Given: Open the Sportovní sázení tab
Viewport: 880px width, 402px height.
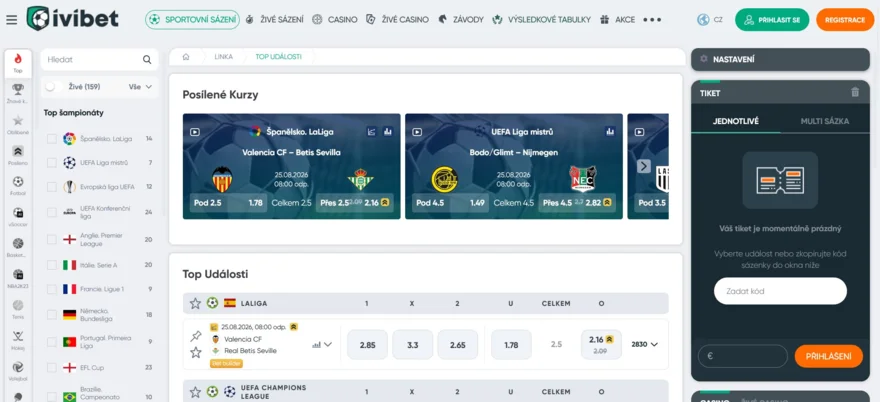Looking at the screenshot, I should pyautogui.click(x=192, y=20).
